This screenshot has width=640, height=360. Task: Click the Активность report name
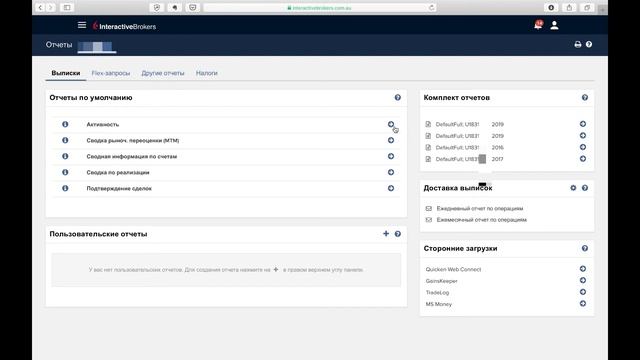tap(103, 124)
